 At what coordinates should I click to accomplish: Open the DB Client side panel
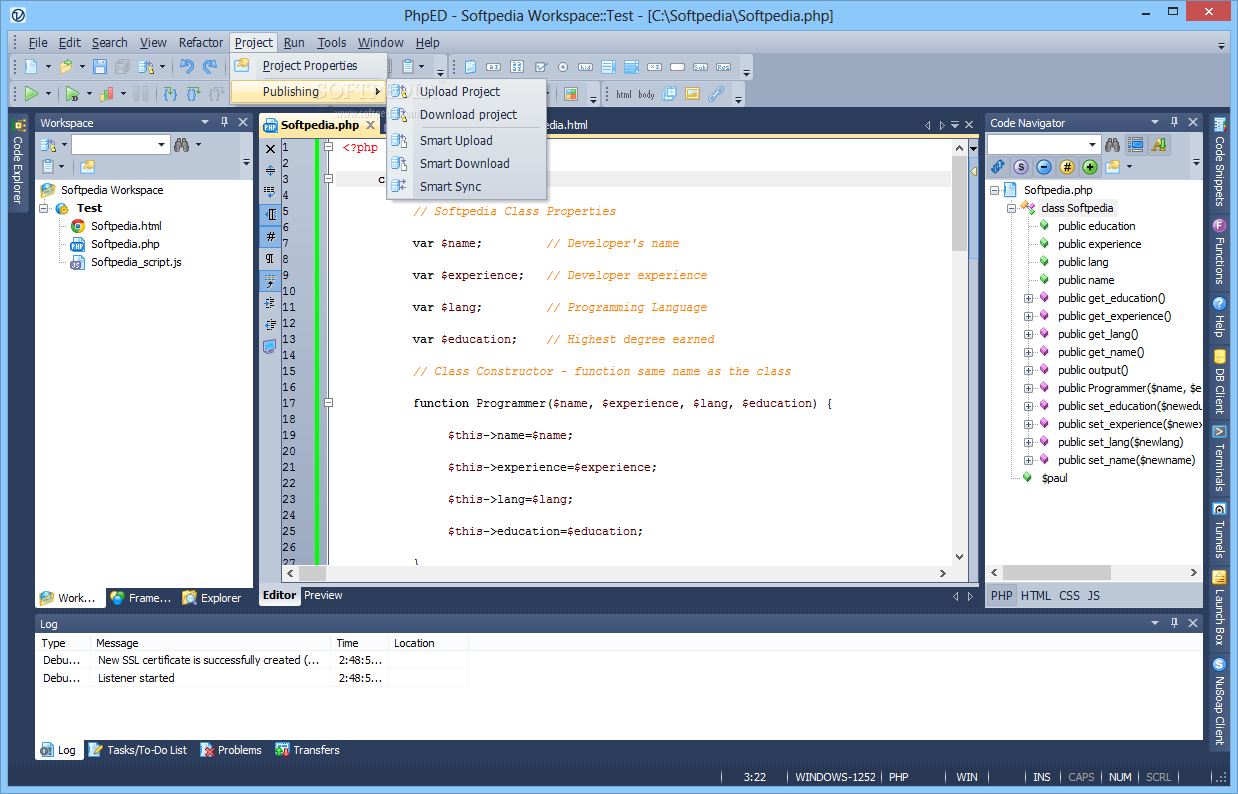1219,382
